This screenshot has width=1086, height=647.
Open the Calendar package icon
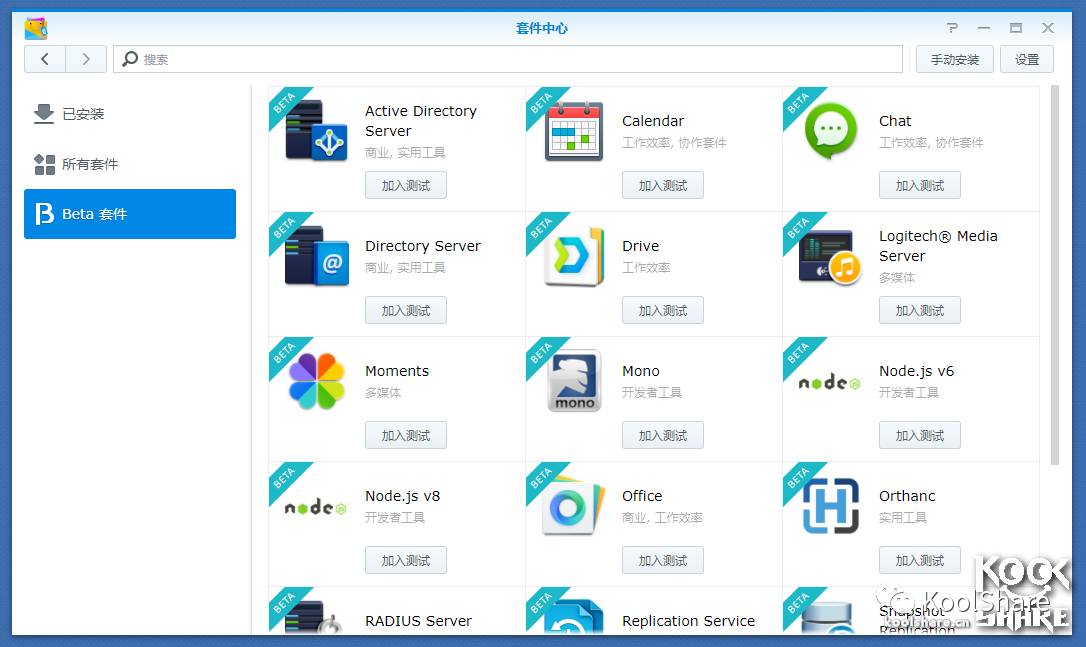[x=573, y=131]
